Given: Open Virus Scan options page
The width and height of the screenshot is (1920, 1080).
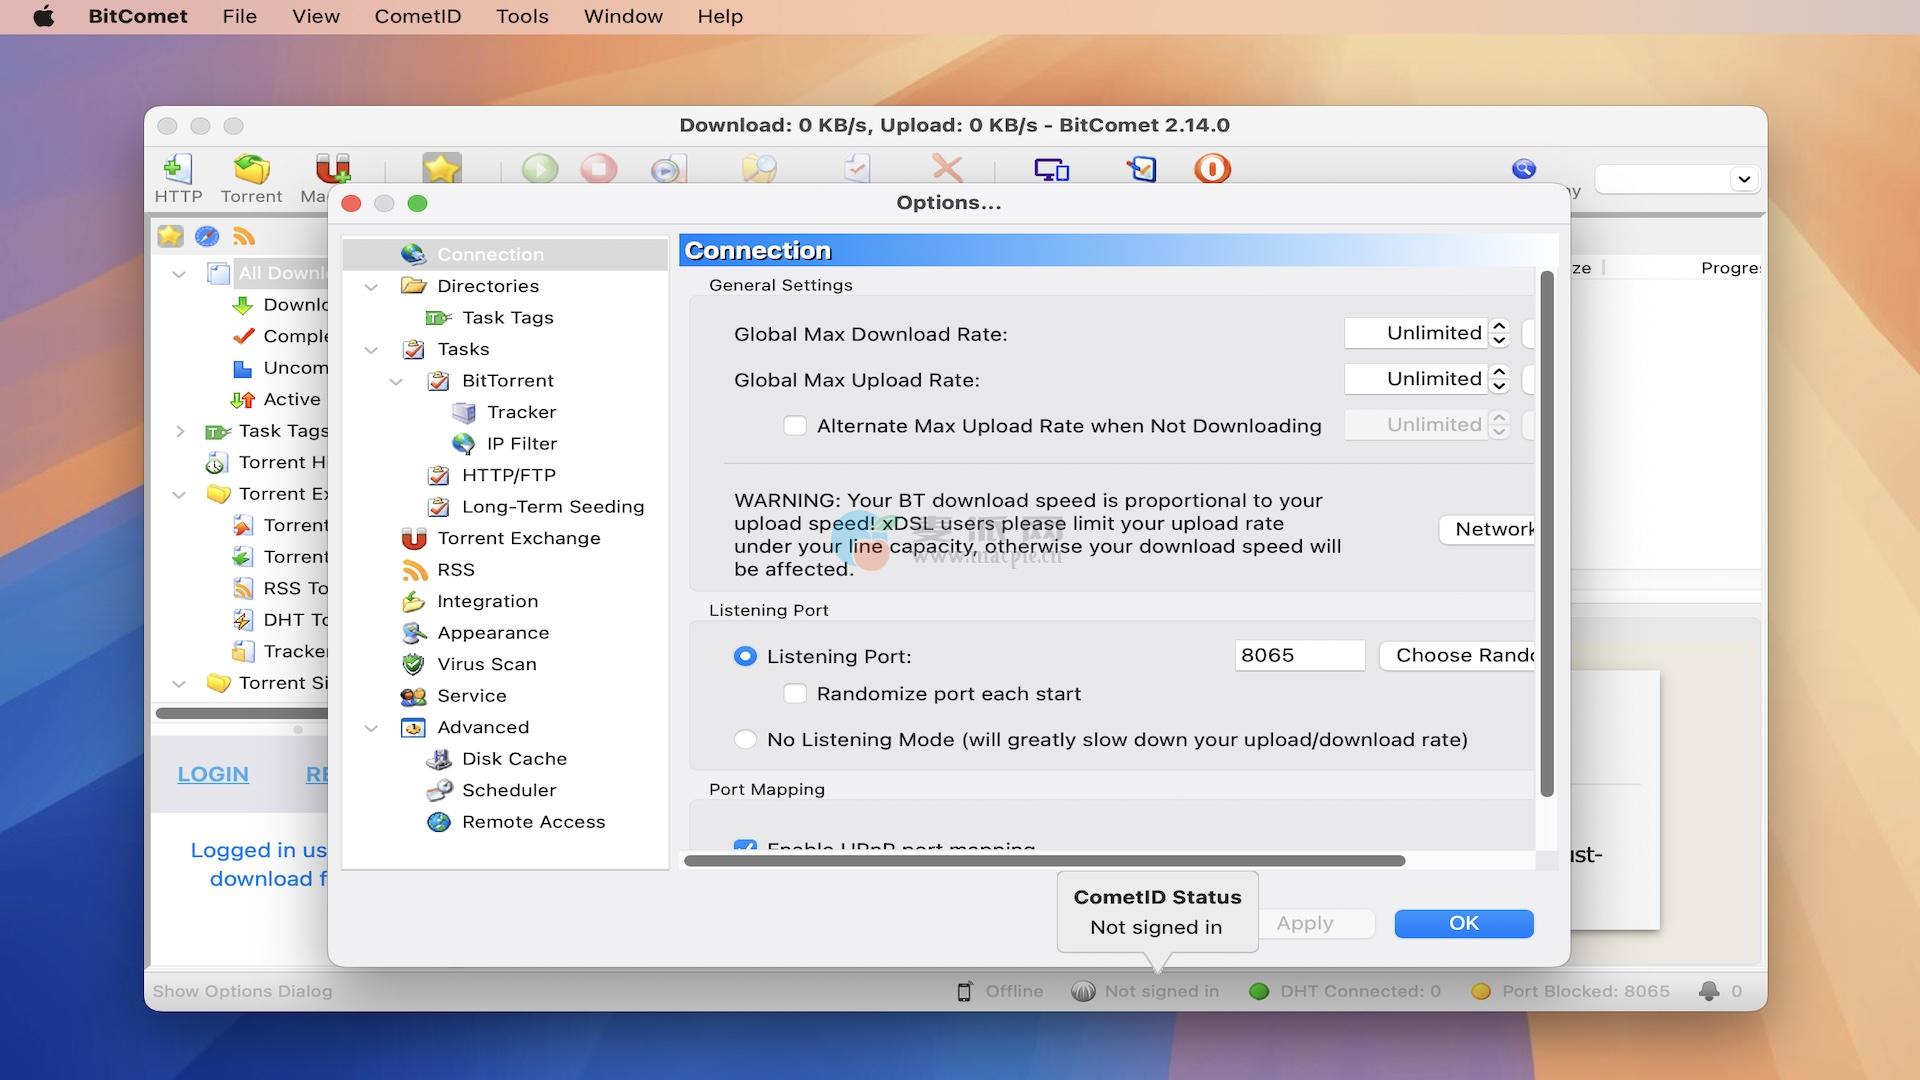Looking at the screenshot, I should click(x=486, y=664).
